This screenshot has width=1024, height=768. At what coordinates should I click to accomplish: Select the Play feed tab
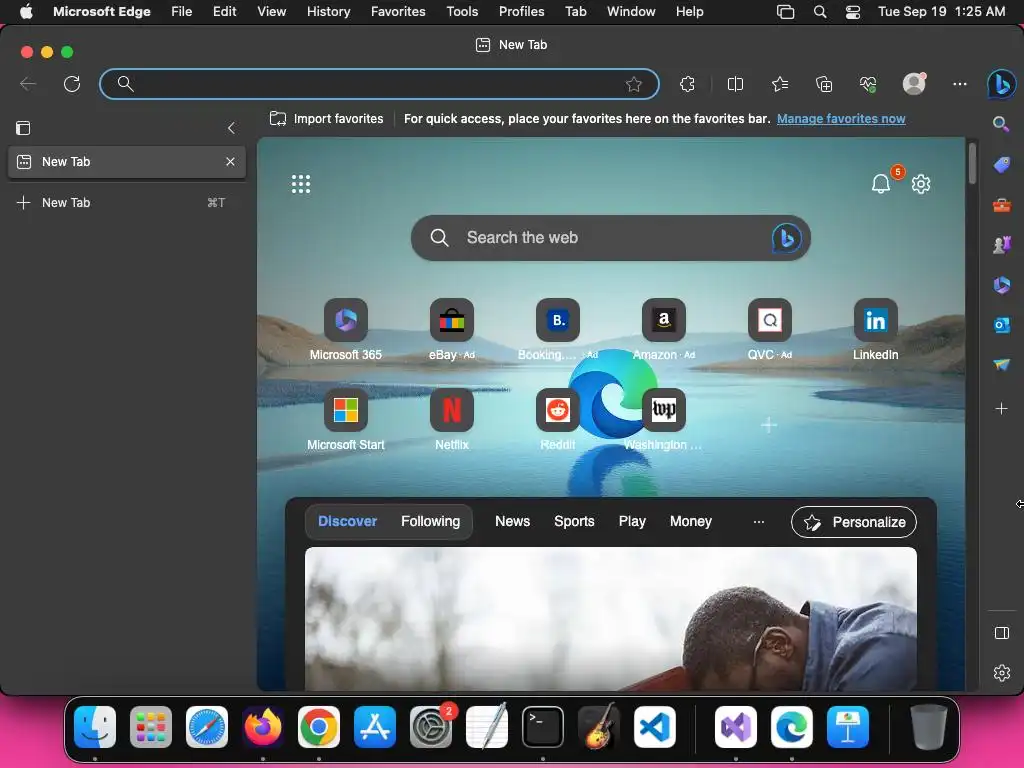(x=632, y=521)
